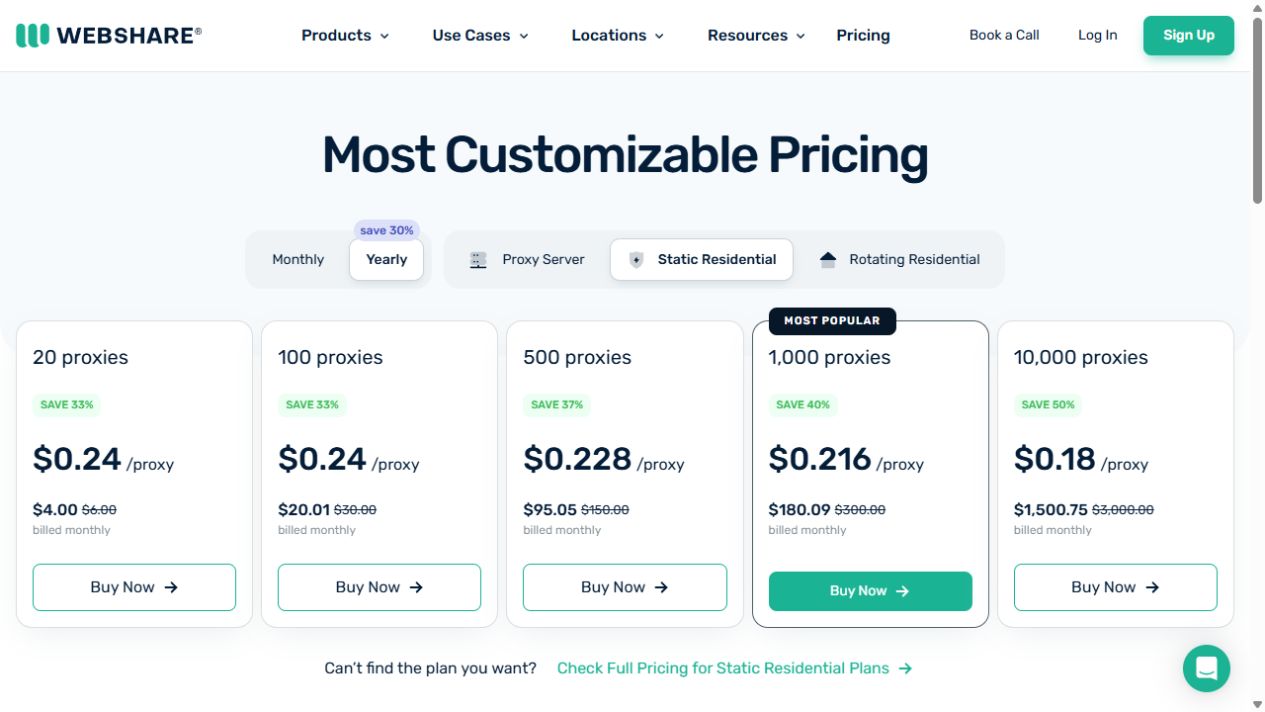Viewport: 1265px width, 712px height.
Task: Switch billing to Monthly
Action: pos(298,259)
